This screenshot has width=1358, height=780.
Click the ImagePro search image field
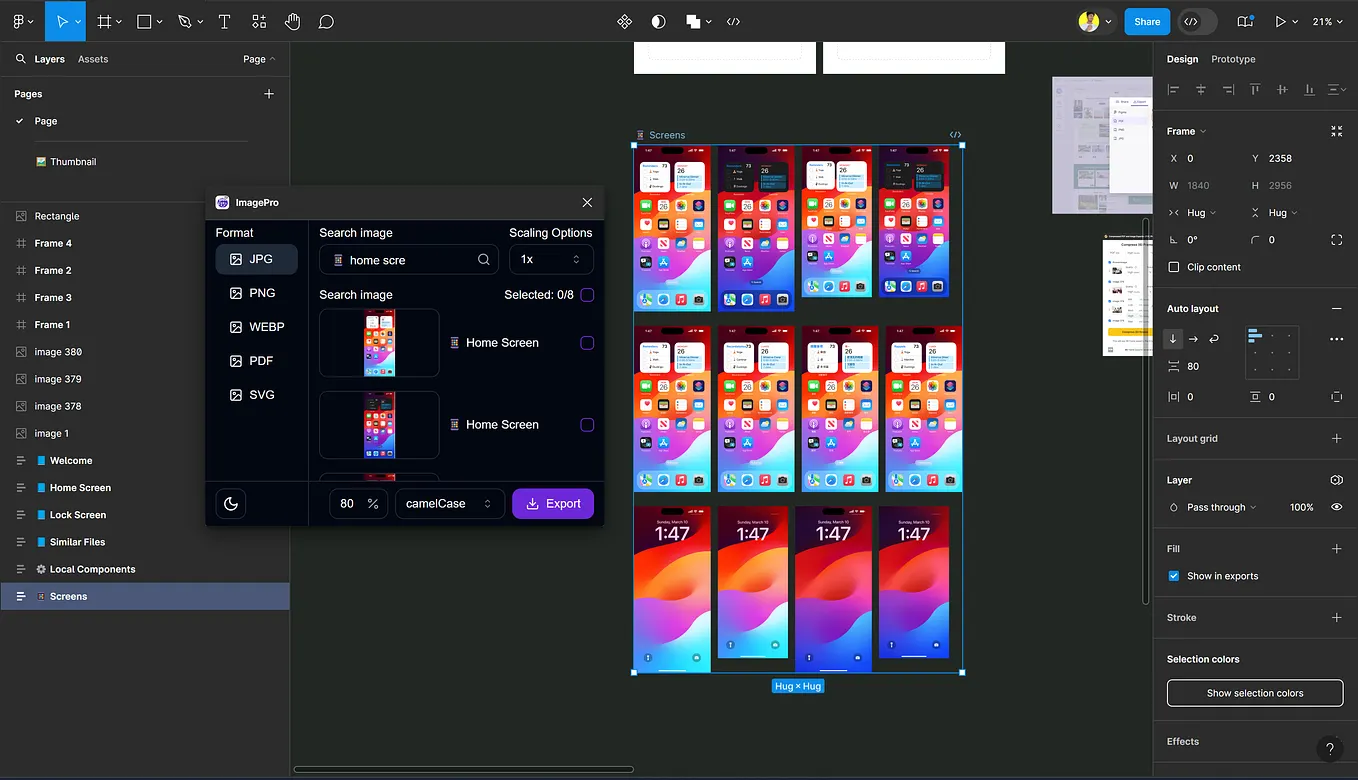click(x=409, y=260)
